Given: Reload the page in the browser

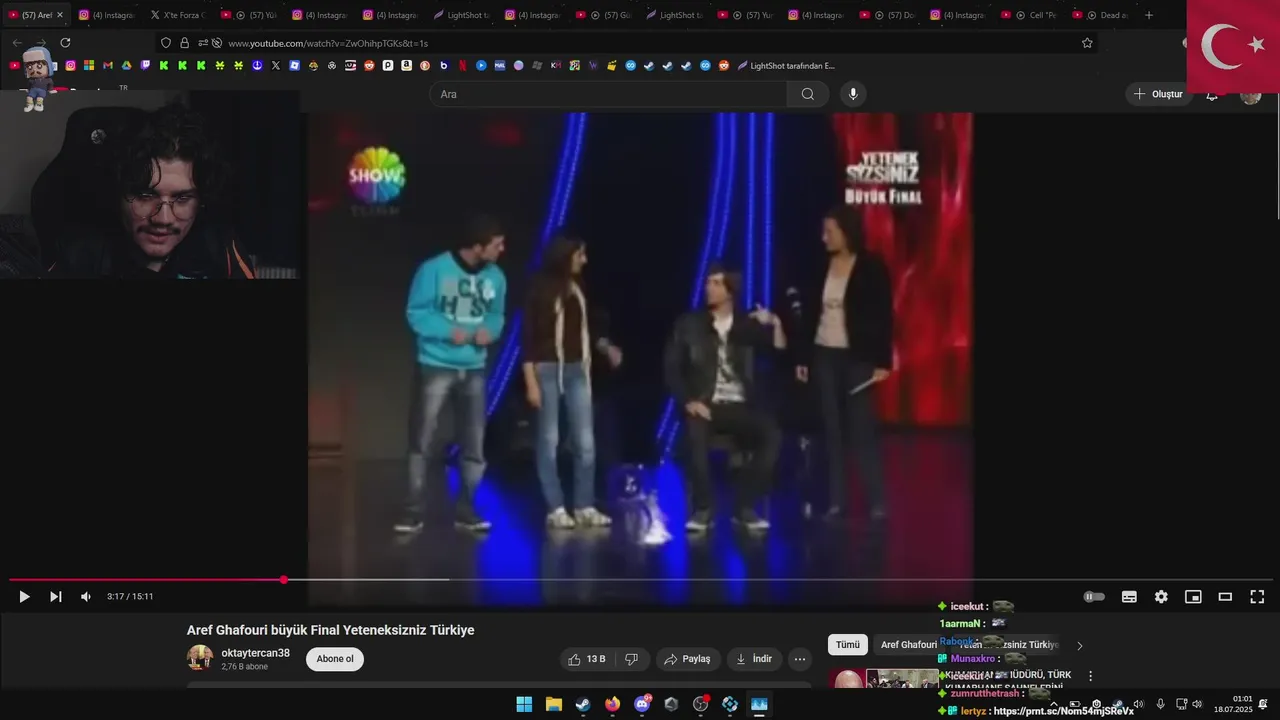Looking at the screenshot, I should (65, 43).
